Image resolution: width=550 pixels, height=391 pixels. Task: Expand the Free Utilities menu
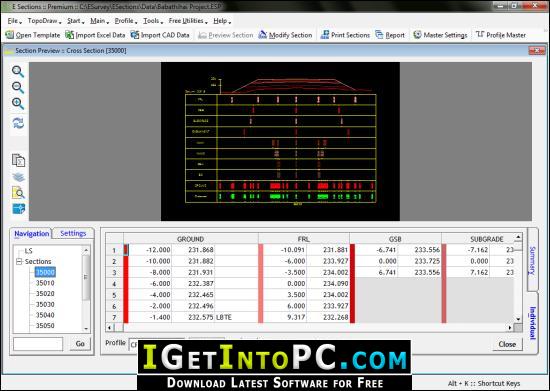click(188, 21)
